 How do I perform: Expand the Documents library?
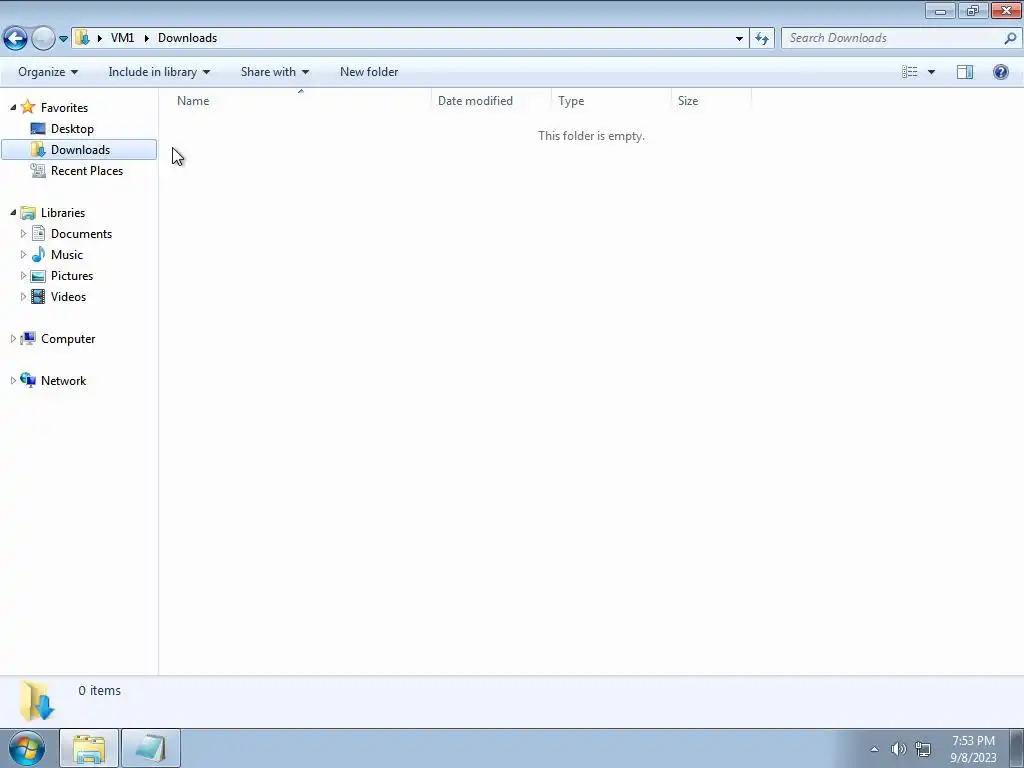[24, 234]
